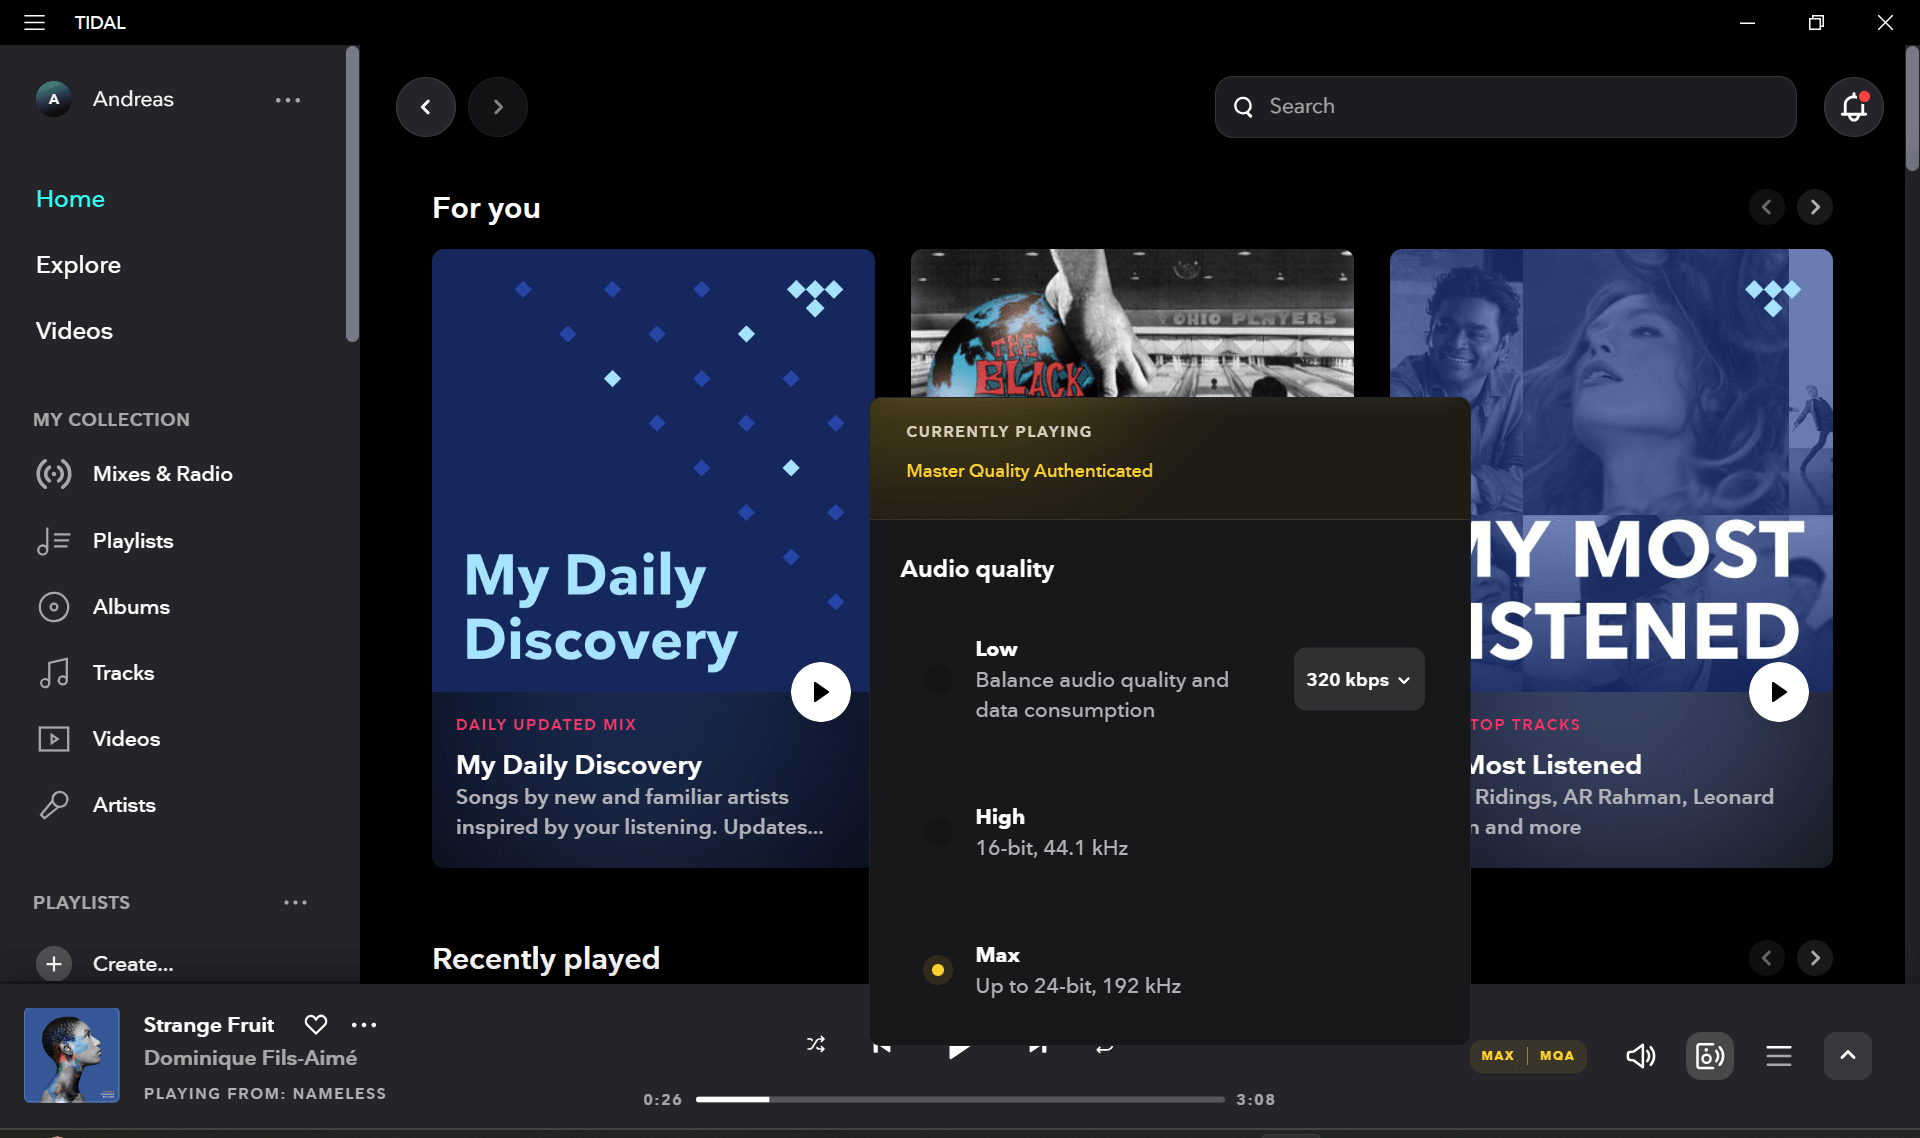
Task: Select the Albums icon in sidebar
Action: click(54, 607)
